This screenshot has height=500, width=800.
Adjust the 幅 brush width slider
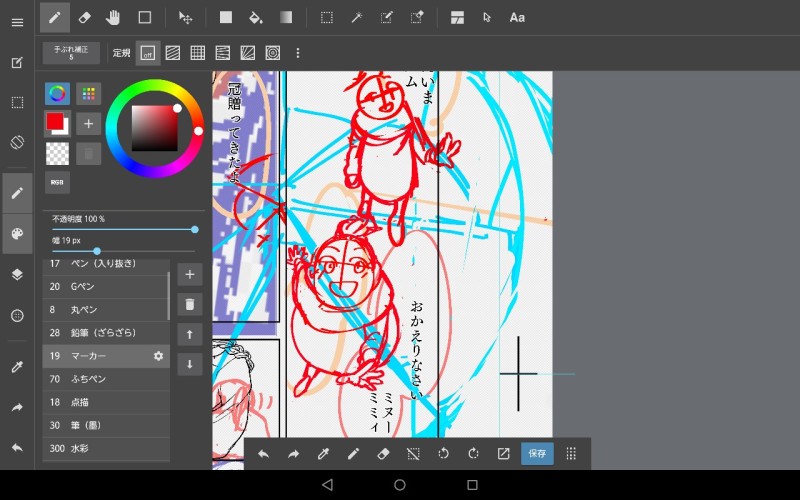click(x=123, y=251)
